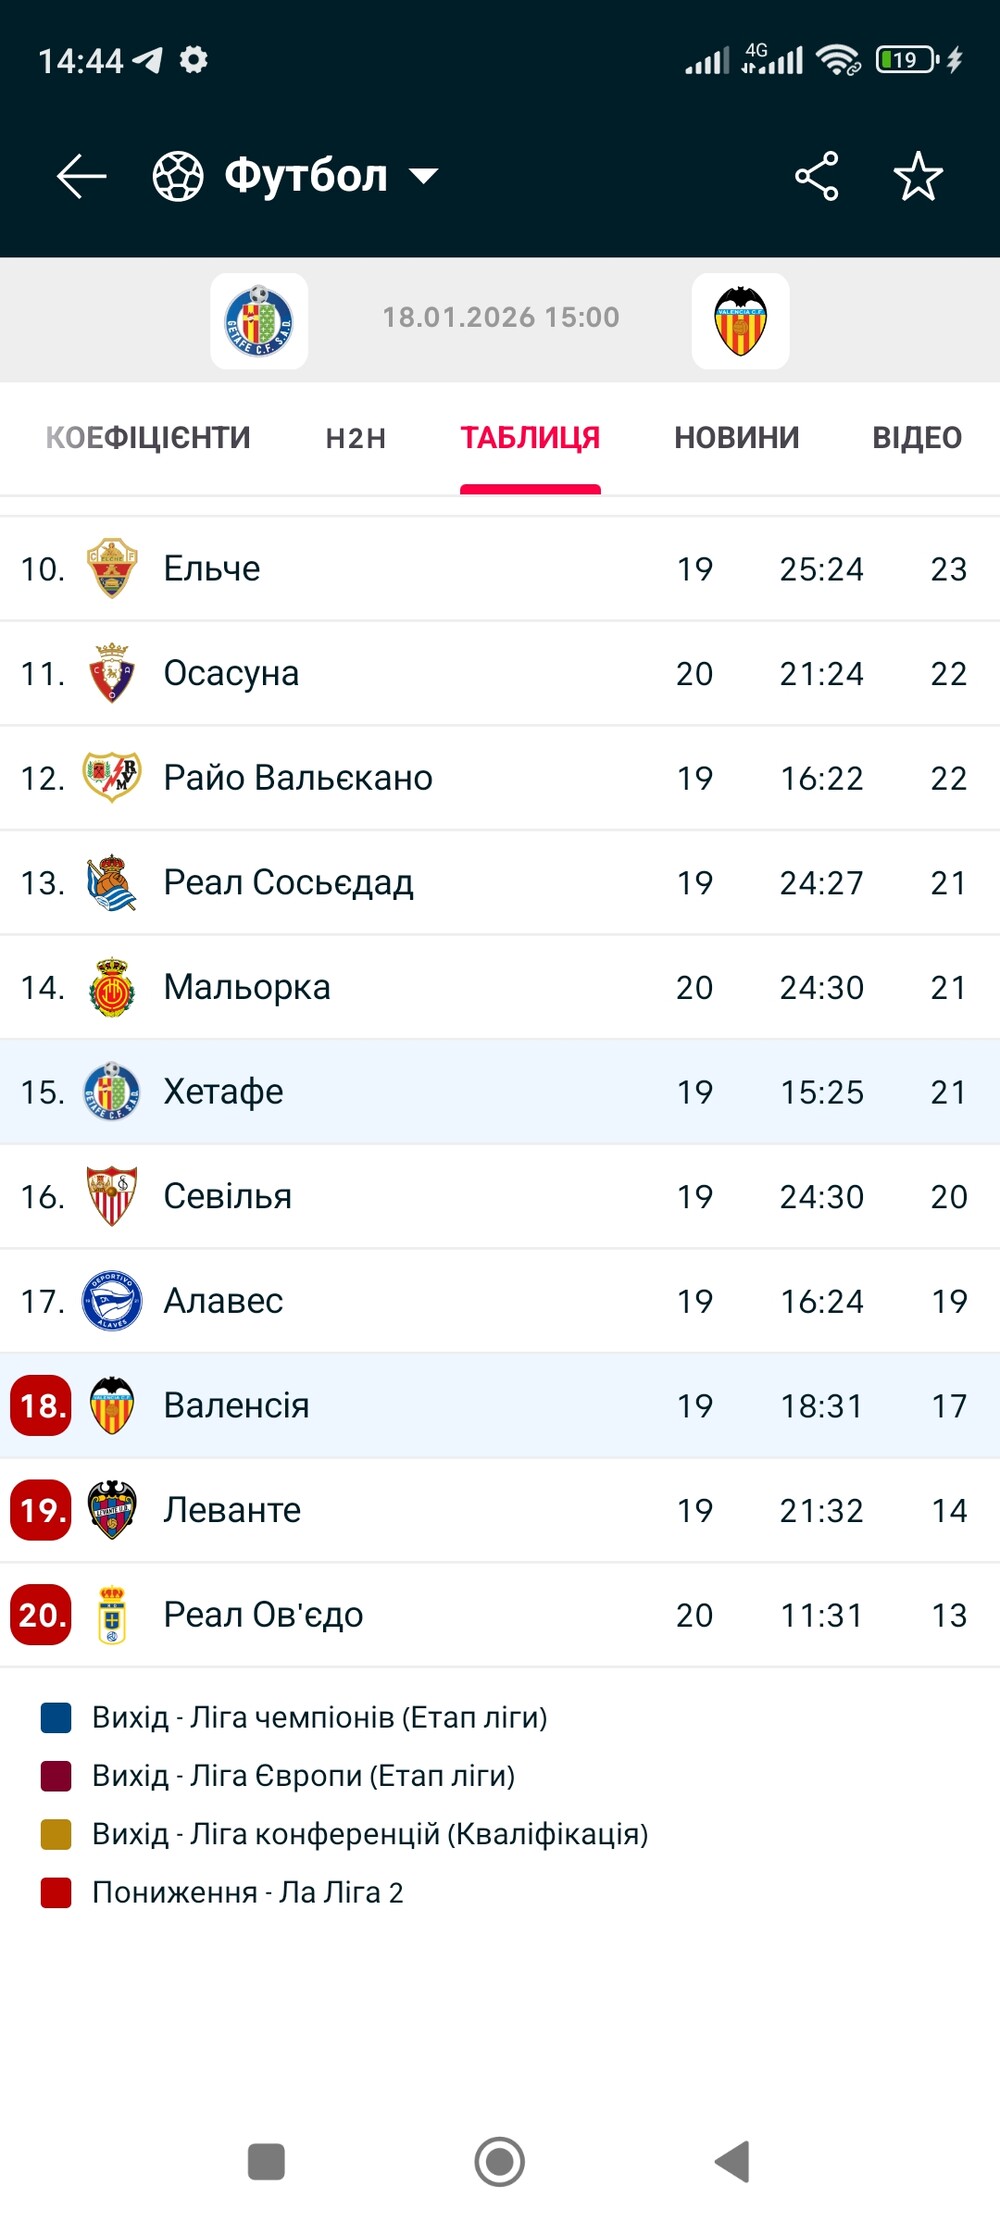Open the Відео tab
Image resolution: width=1000 pixels, height=2222 pixels.
[916, 438]
